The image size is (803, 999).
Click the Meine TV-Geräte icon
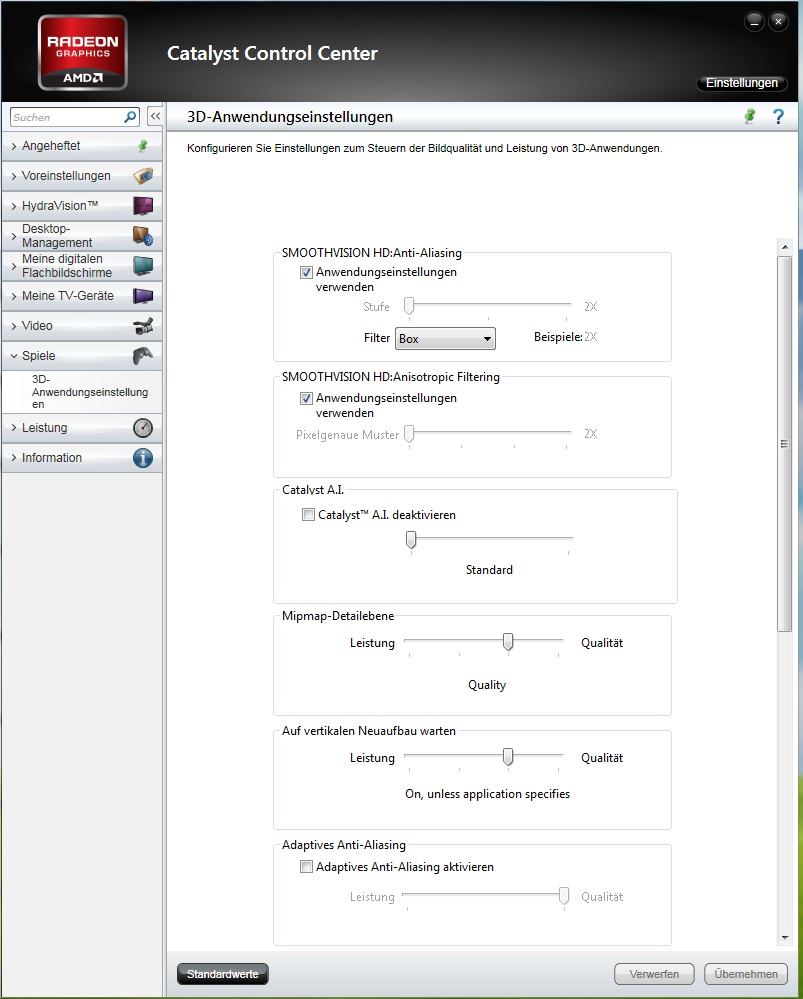pyautogui.click(x=143, y=296)
